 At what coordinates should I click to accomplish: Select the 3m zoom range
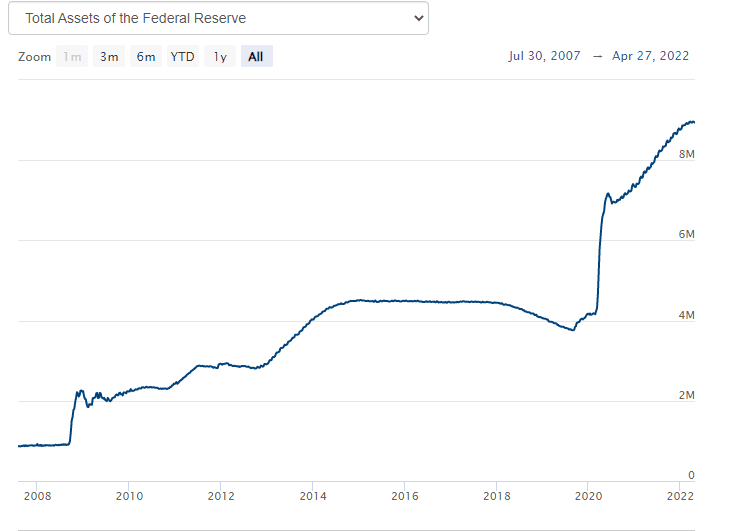(109, 57)
